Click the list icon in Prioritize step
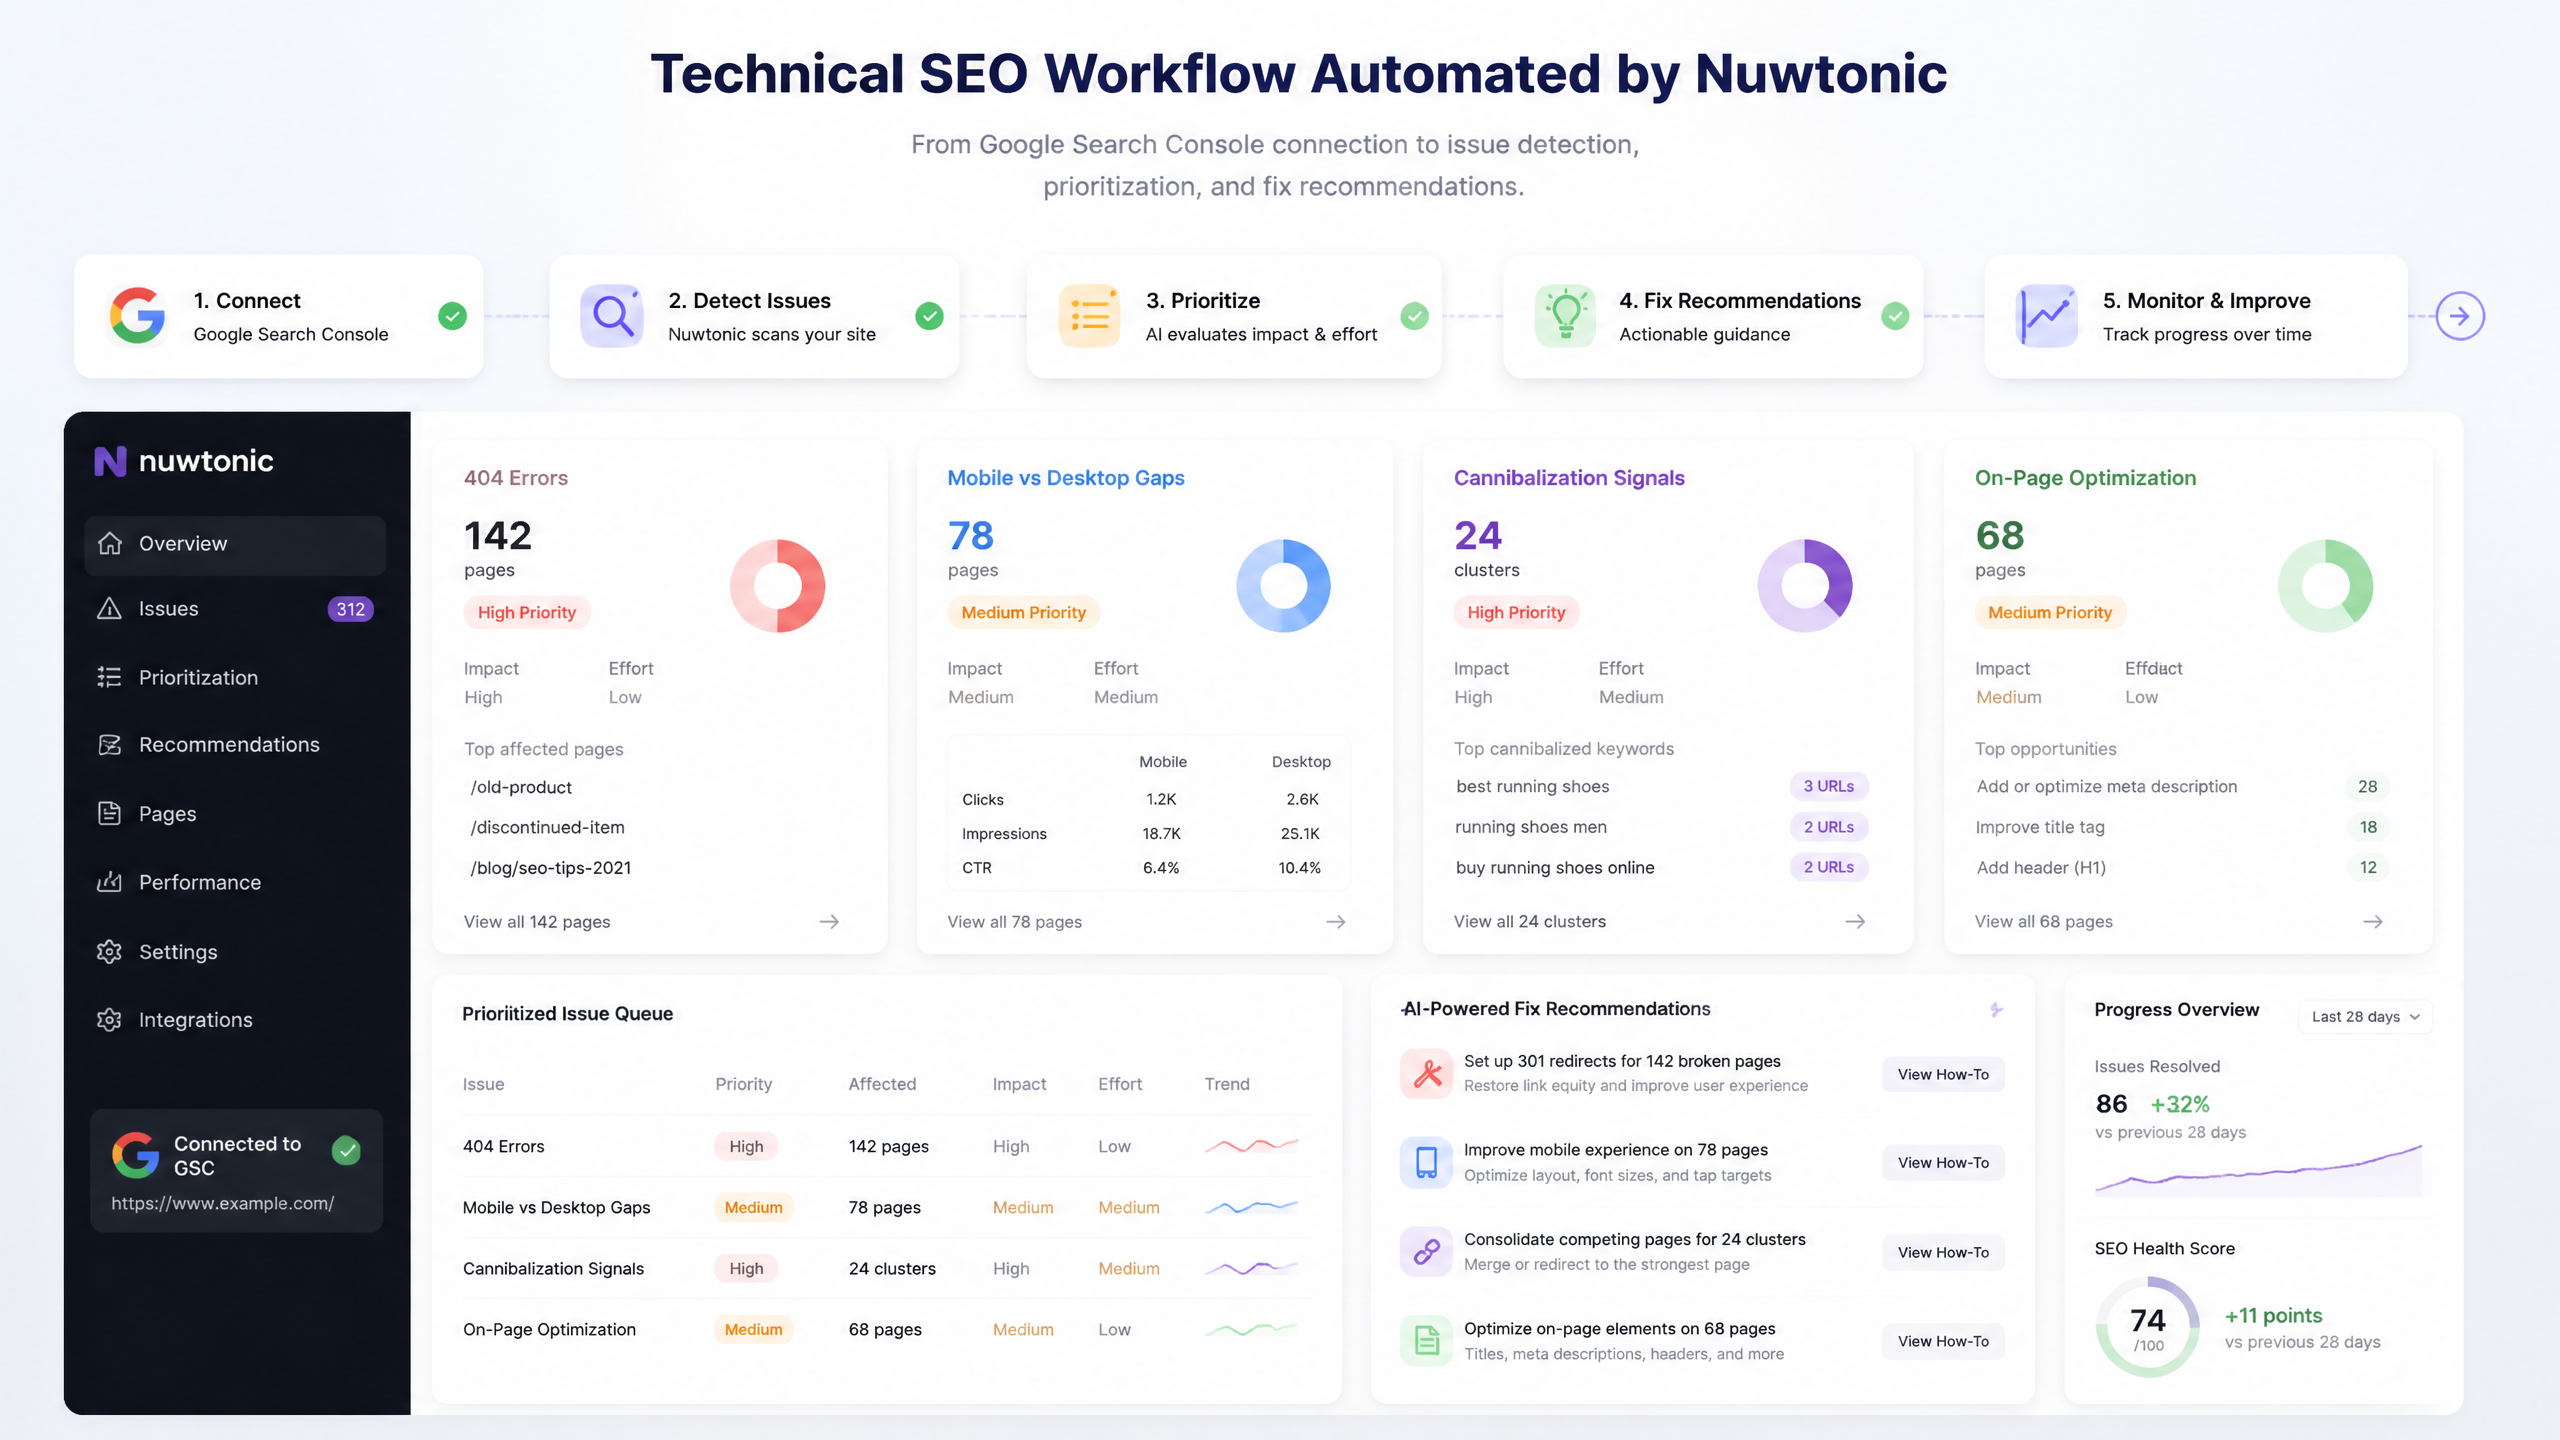The height and width of the screenshot is (1440, 2560). click(1090, 316)
